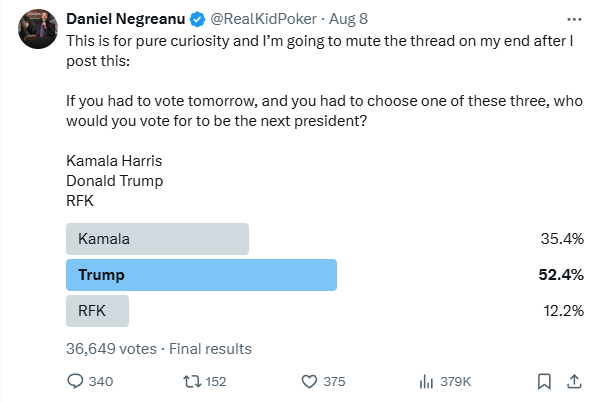
Task: Click the Daniel Negreanu display name
Action: 126,19
